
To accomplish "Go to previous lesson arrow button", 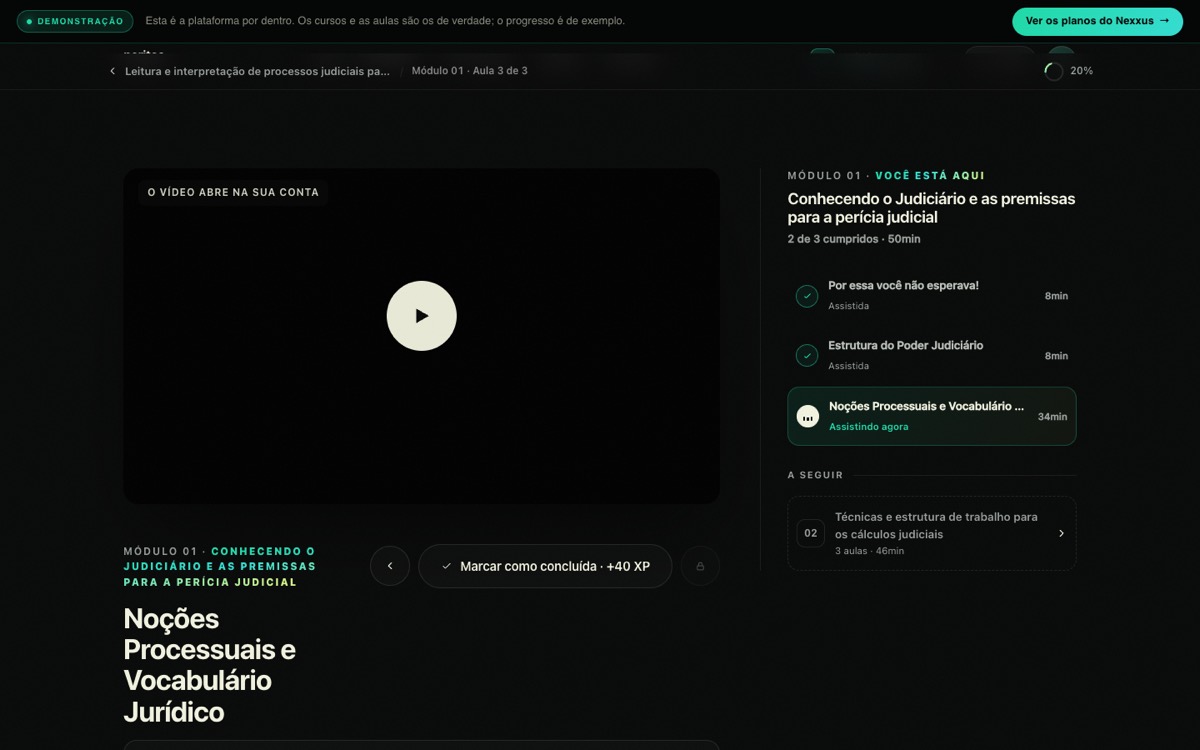I will (x=390, y=566).
